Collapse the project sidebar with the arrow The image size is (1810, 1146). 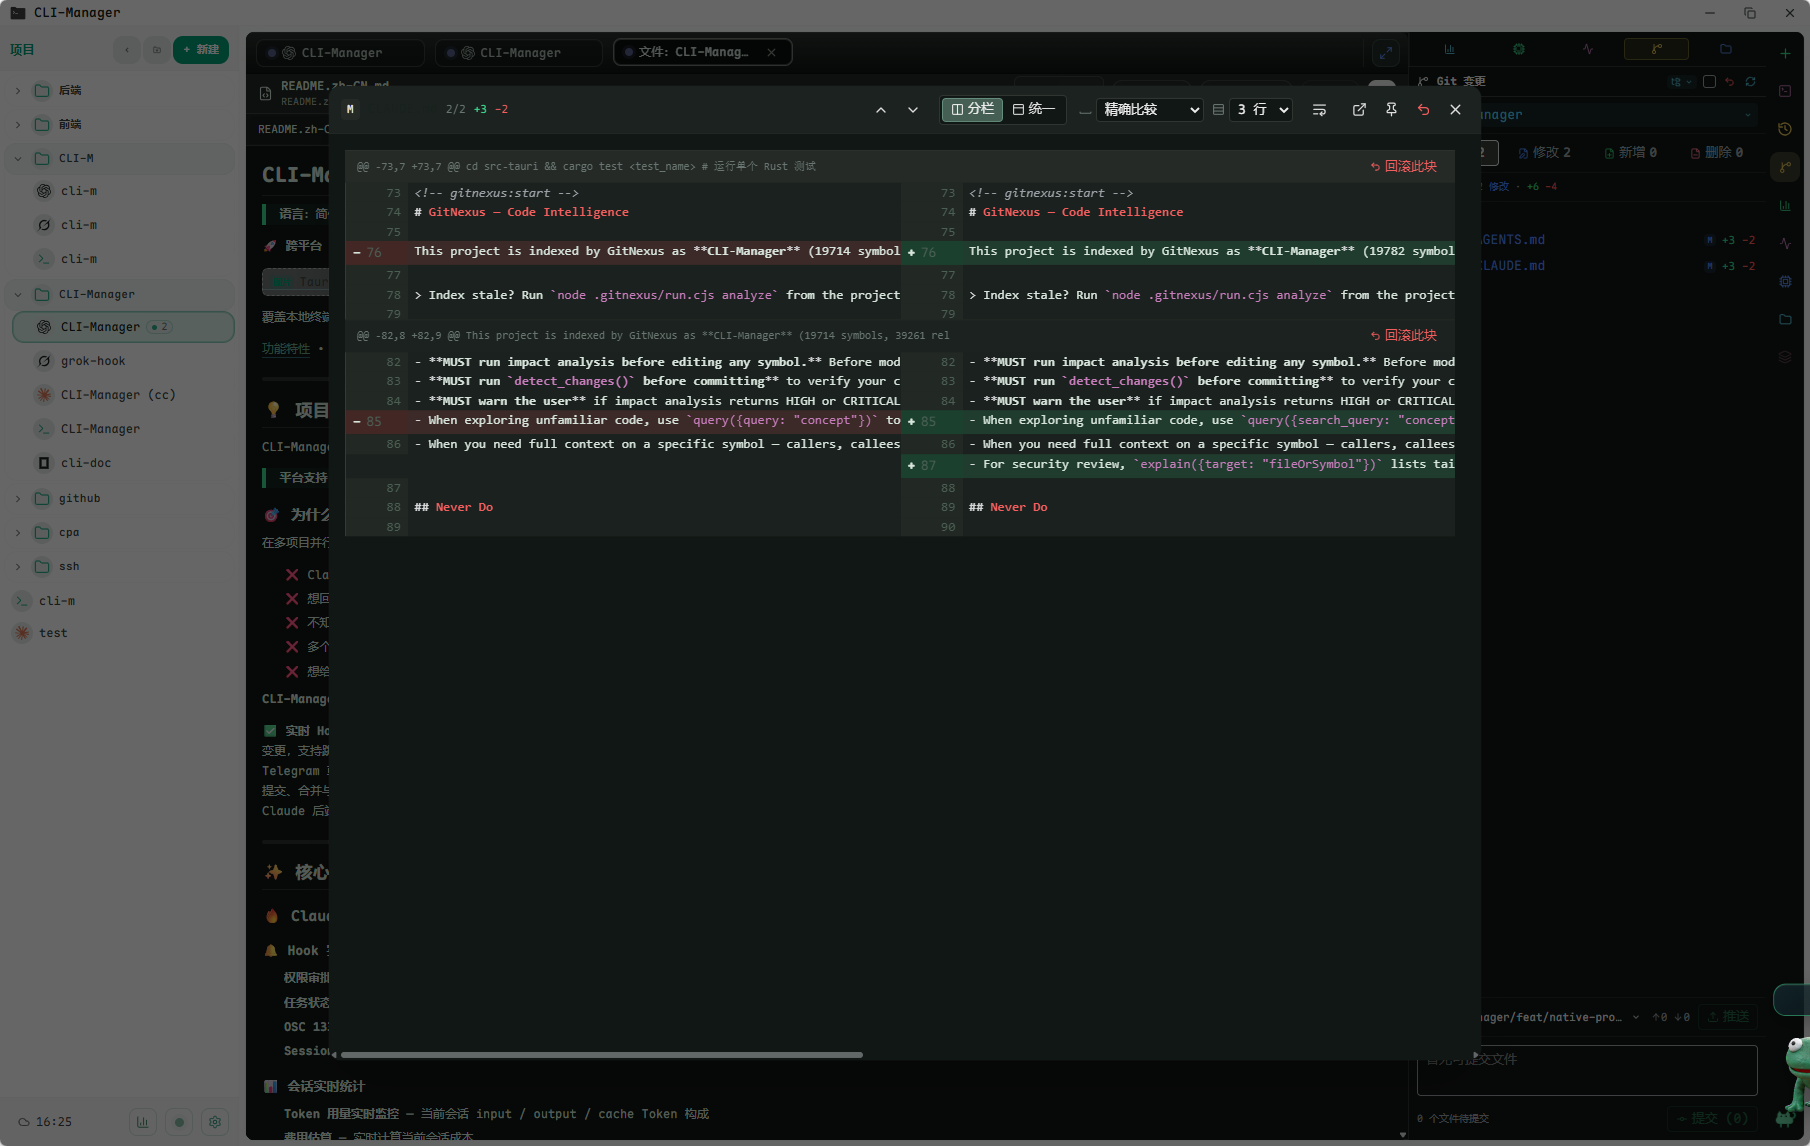coord(126,50)
